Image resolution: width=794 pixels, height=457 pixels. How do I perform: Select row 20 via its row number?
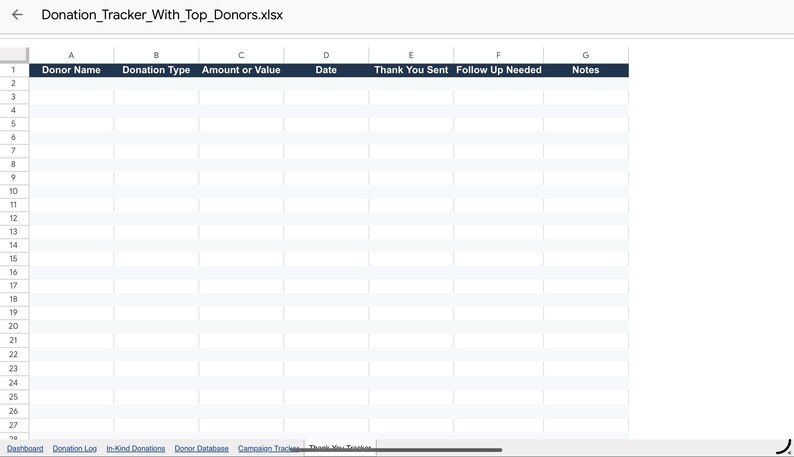[14, 326]
